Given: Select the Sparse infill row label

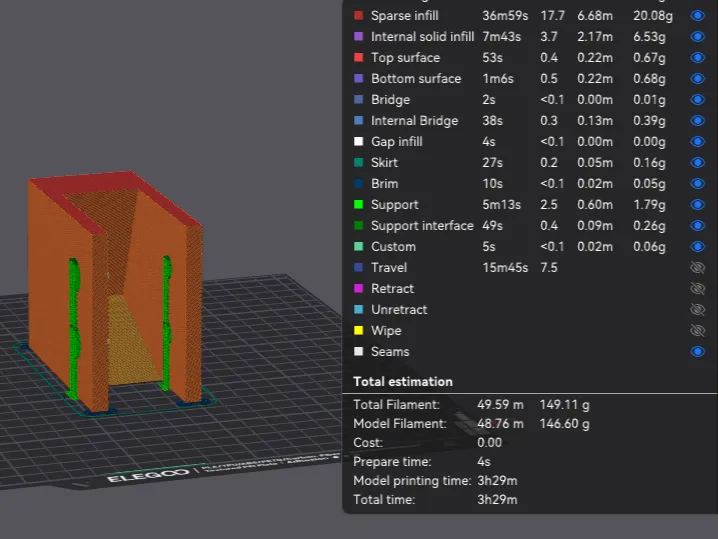Looking at the screenshot, I should click(x=404, y=16).
